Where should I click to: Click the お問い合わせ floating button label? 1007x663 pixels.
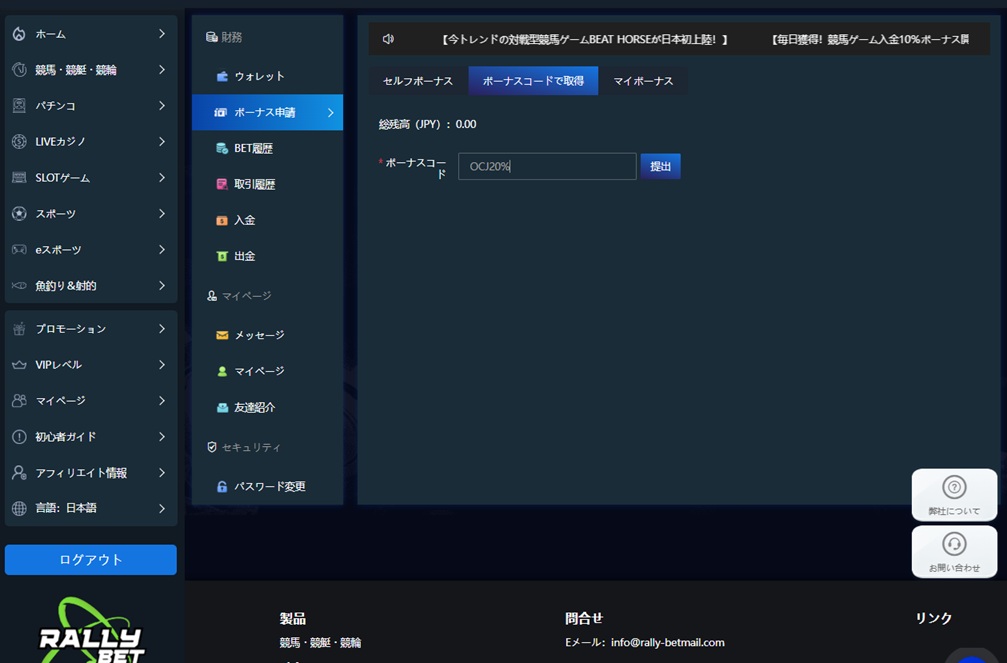(954, 568)
